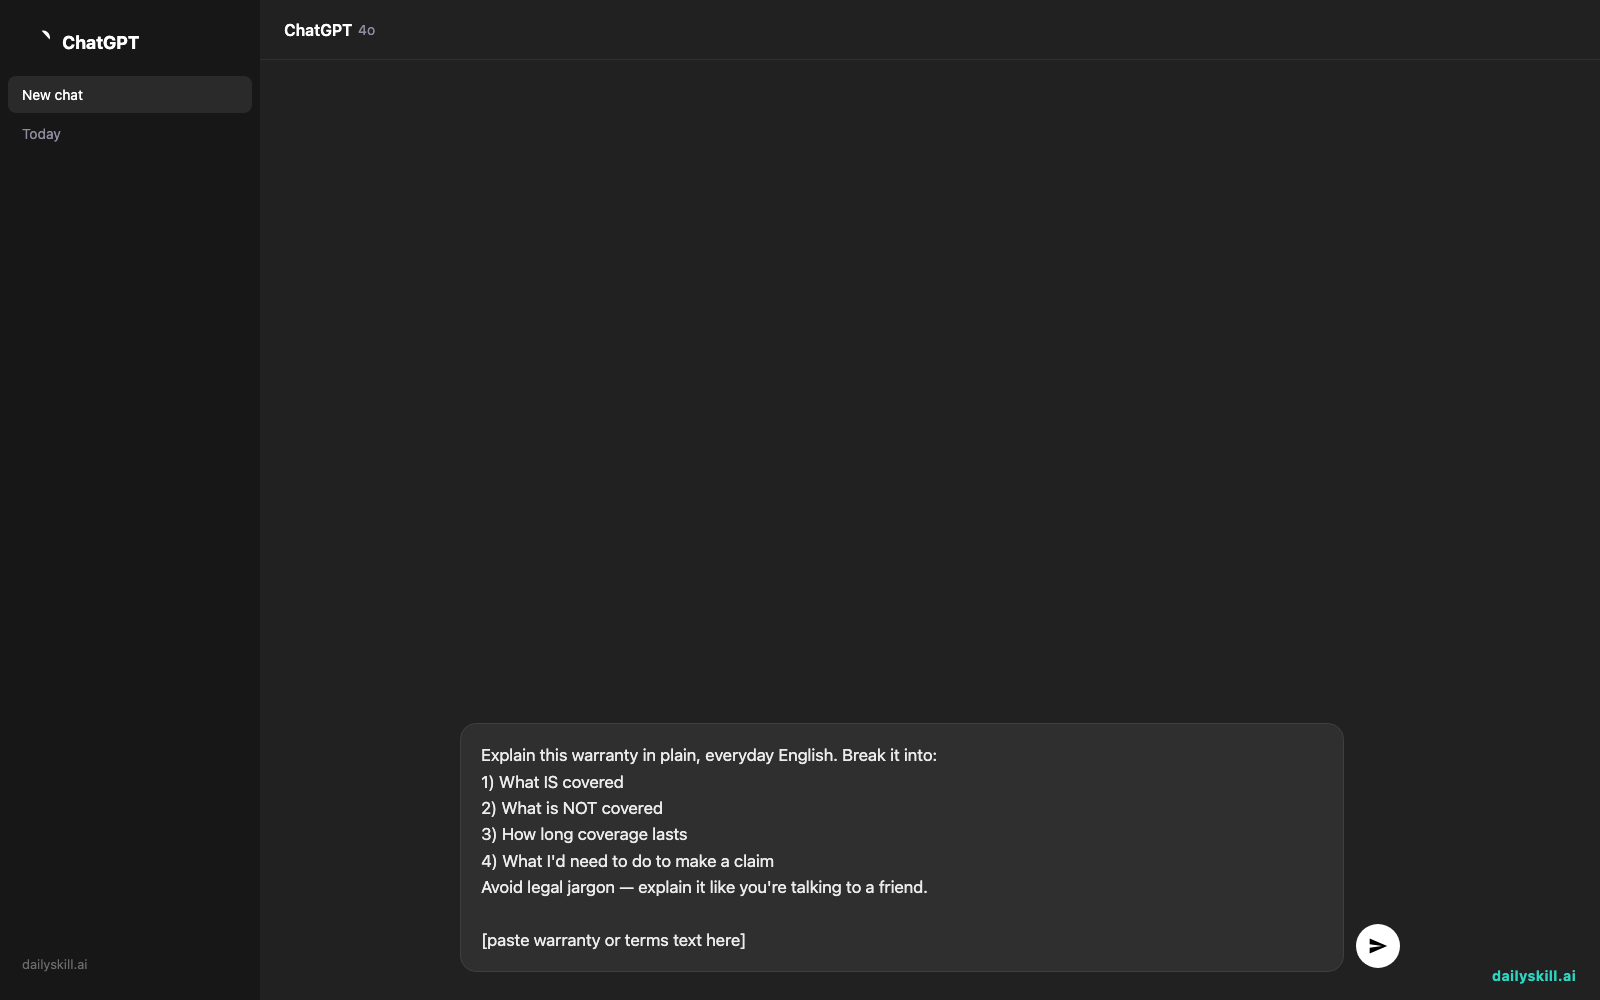Open the ChatGPT 4o model selector
Viewport: 1600px width, 1000px height.
click(x=329, y=30)
